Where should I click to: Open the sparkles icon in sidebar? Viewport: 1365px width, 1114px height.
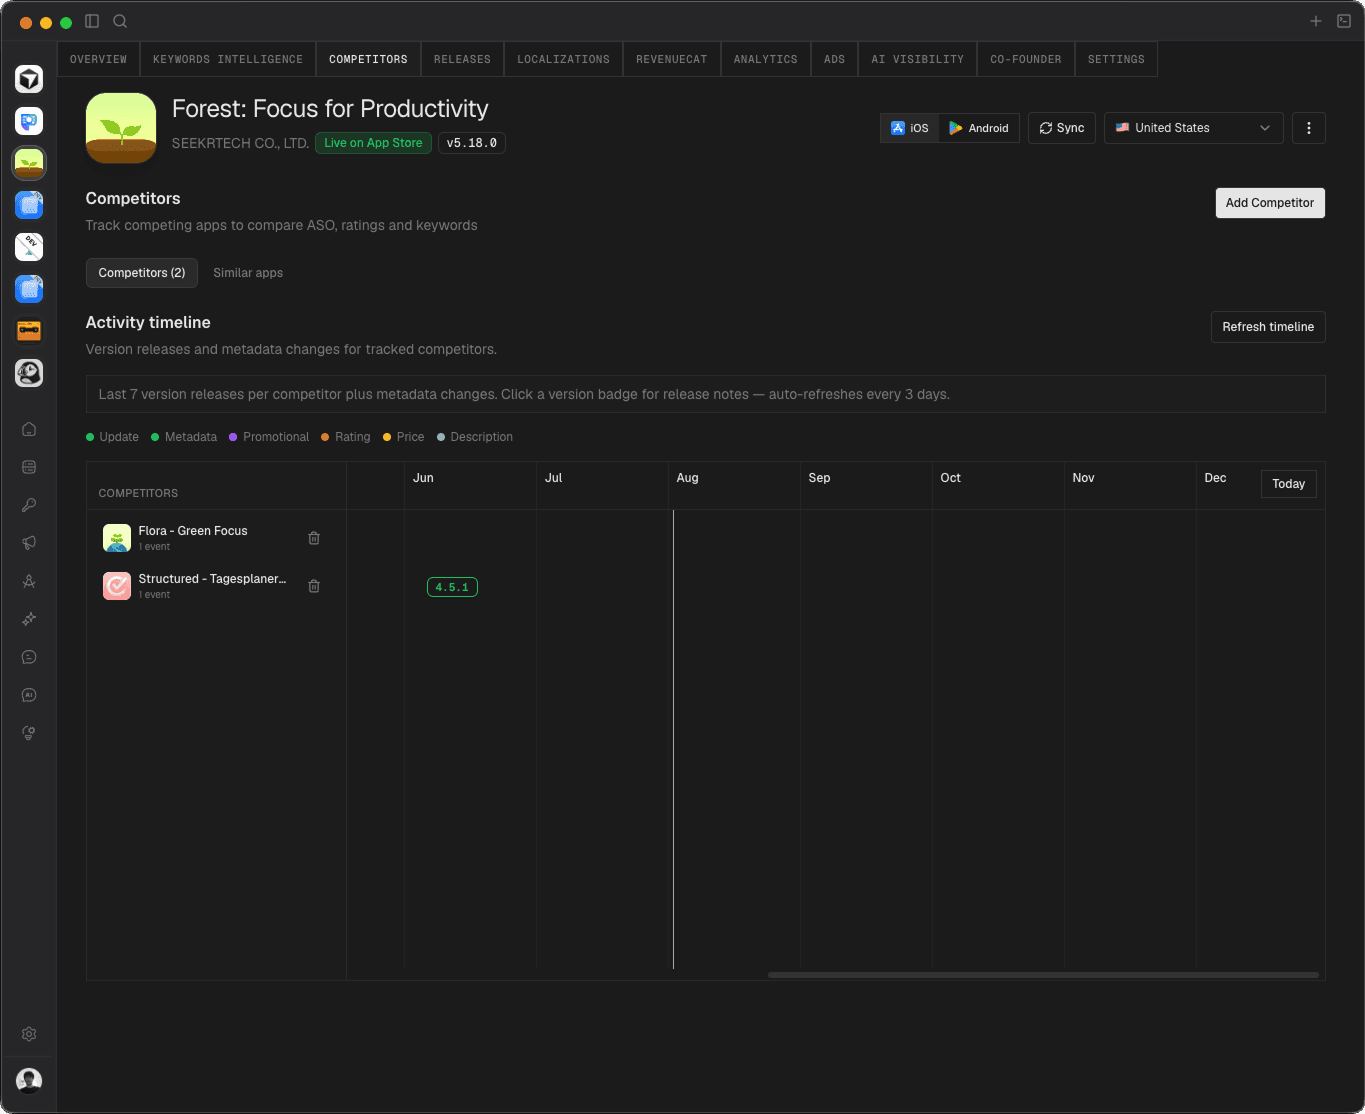(x=29, y=619)
